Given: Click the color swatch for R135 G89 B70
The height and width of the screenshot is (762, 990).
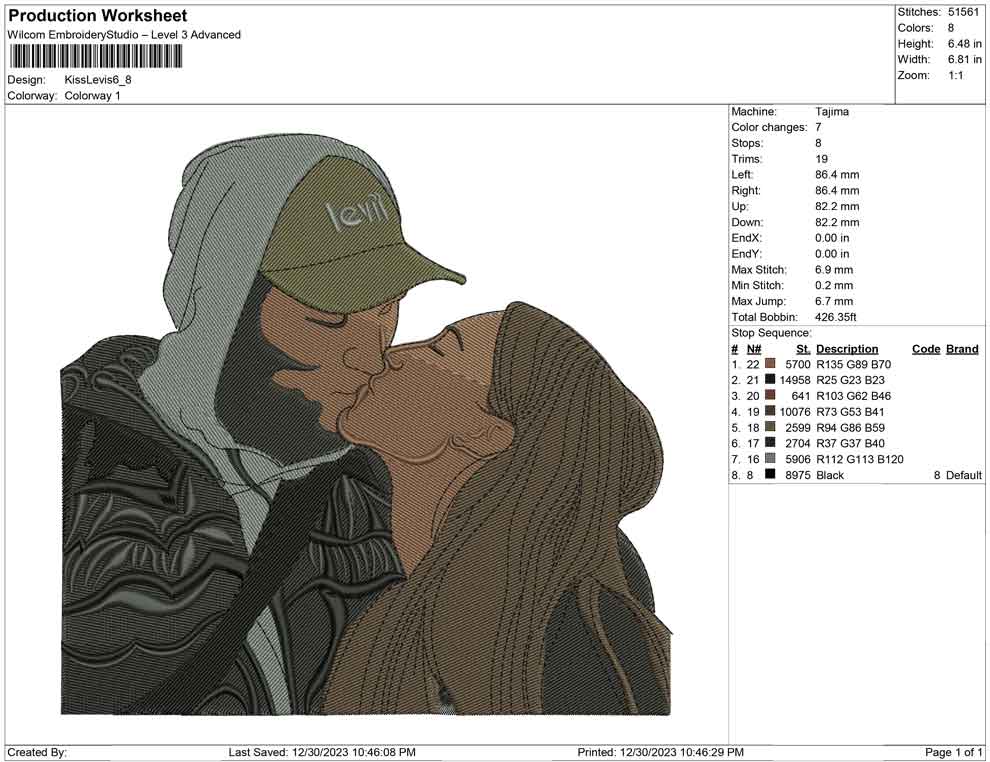Looking at the screenshot, I should (x=770, y=364).
